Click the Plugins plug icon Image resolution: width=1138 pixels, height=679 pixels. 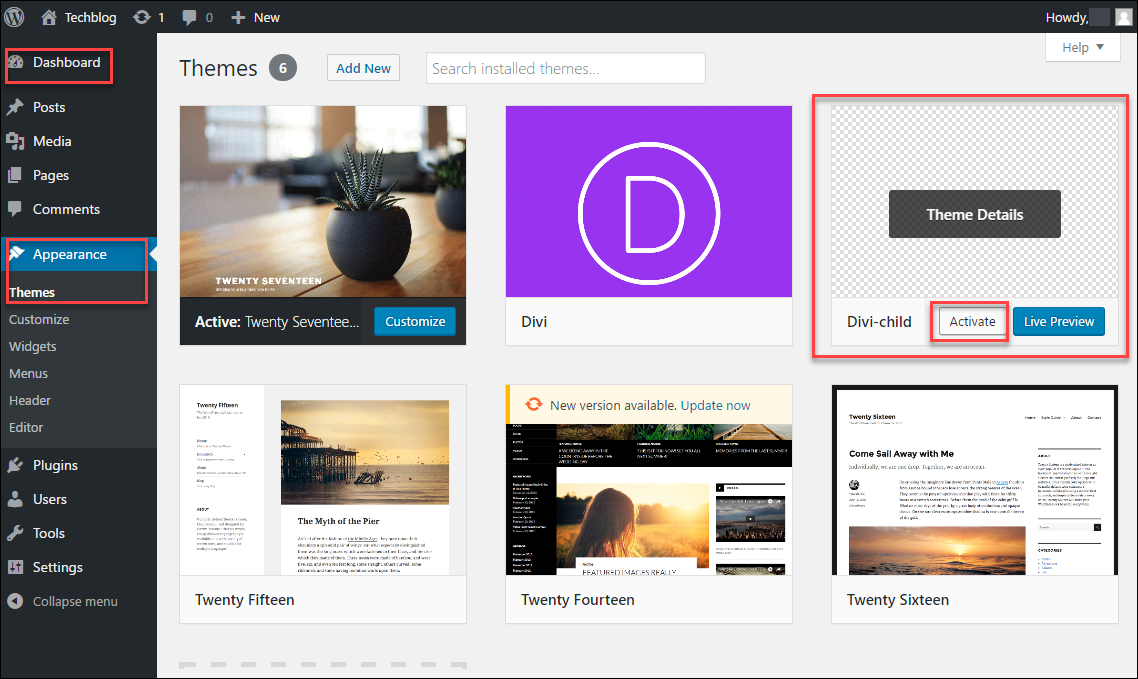point(15,465)
